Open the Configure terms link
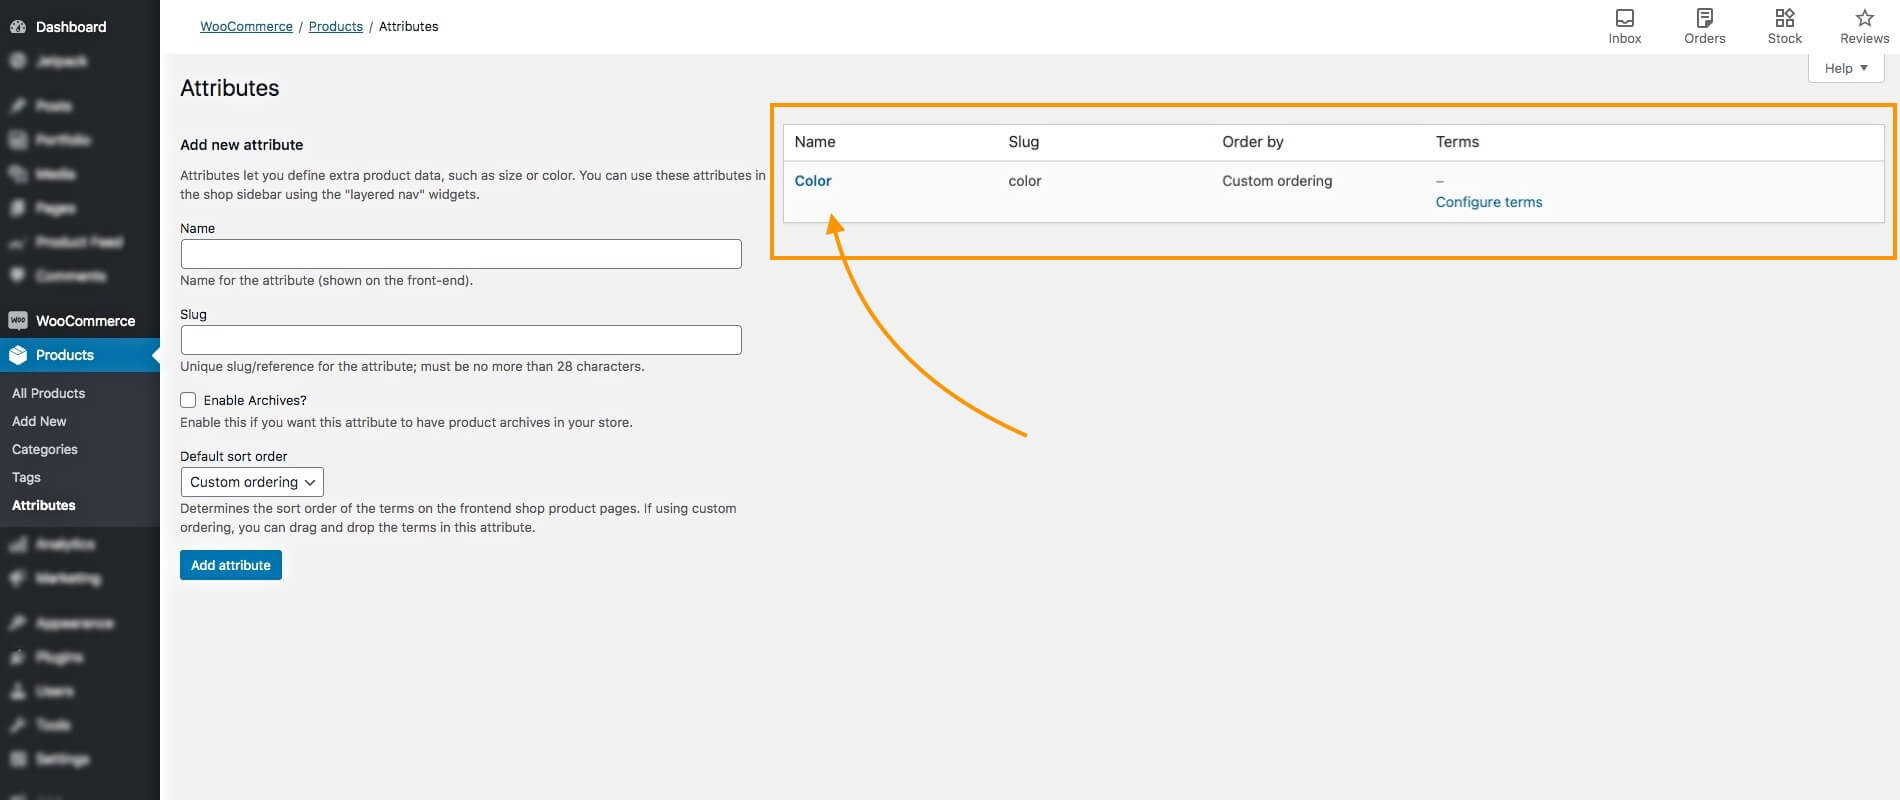Screen dimensions: 1900x800 pos(1488,202)
